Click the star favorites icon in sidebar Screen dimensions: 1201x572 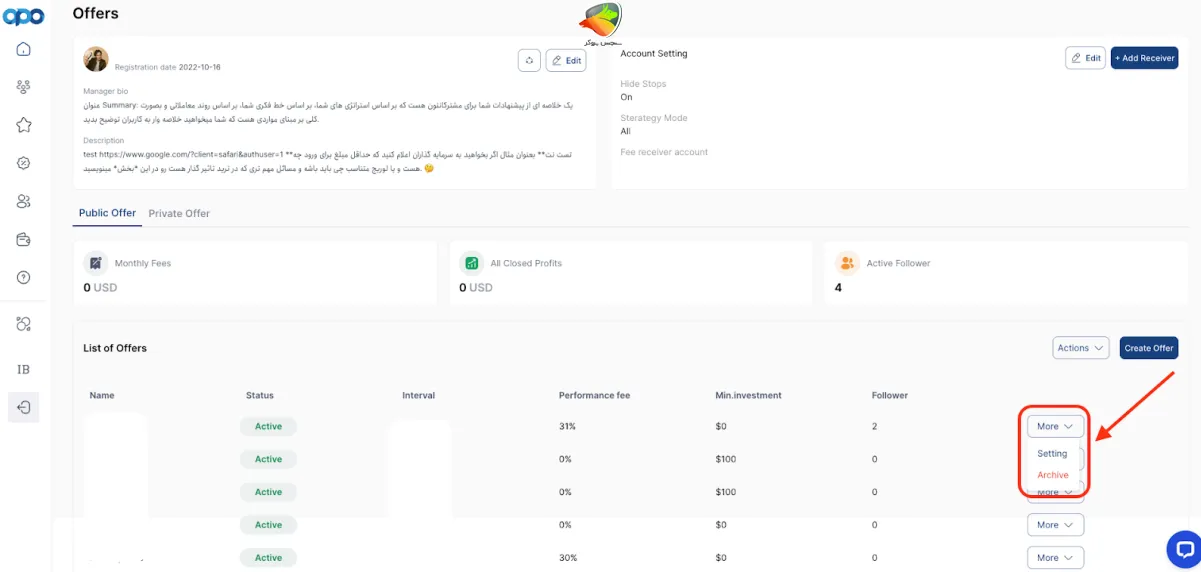[x=24, y=125]
